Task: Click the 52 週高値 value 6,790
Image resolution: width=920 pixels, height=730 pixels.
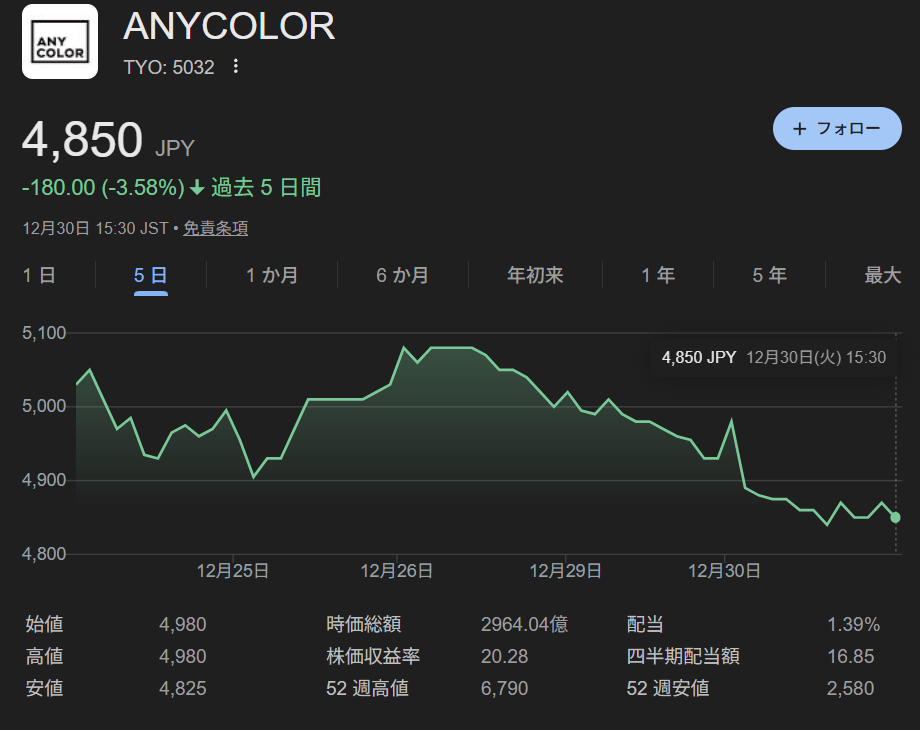Action: pos(504,688)
